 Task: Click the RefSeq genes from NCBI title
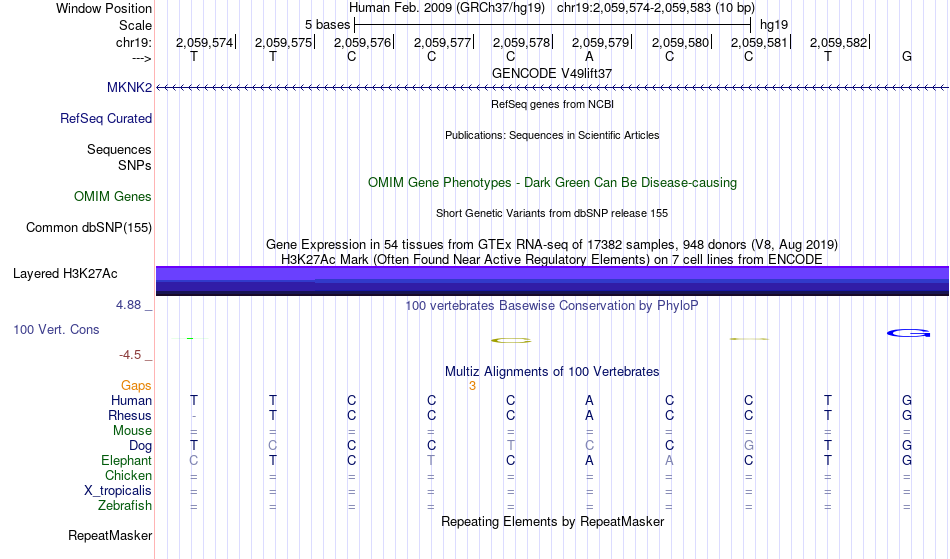pos(552,104)
